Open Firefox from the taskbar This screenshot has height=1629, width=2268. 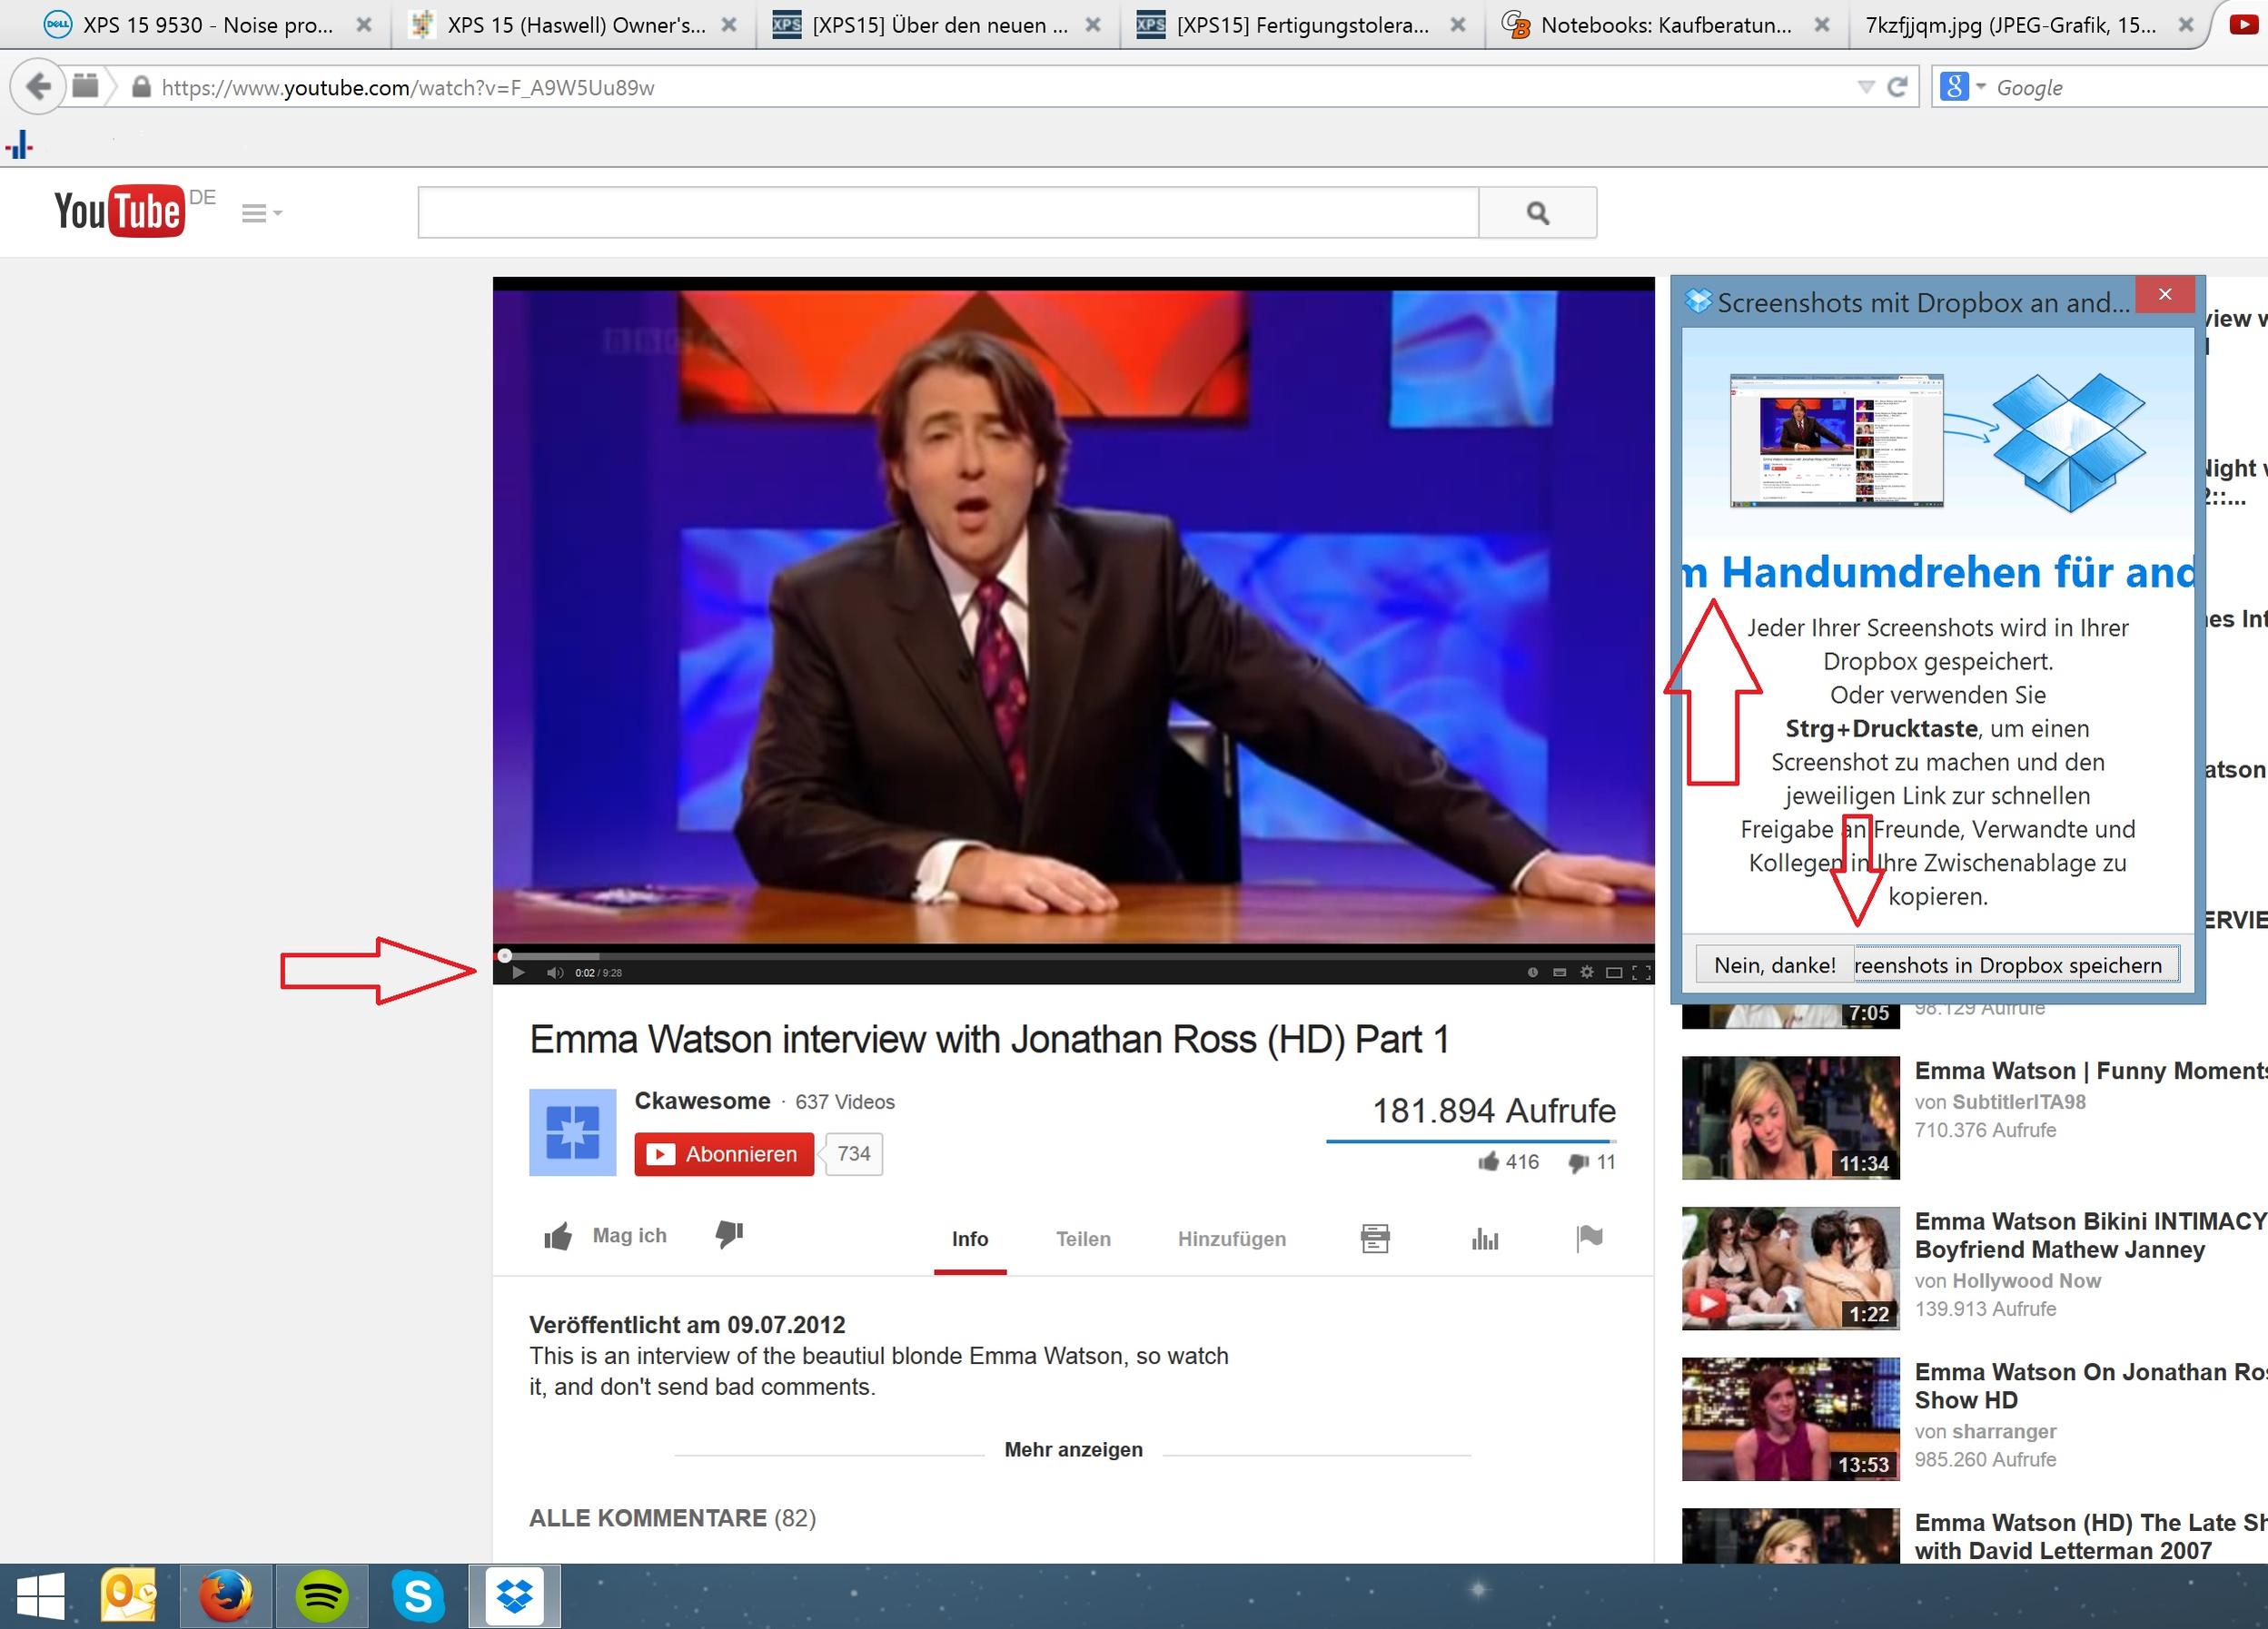click(225, 1595)
